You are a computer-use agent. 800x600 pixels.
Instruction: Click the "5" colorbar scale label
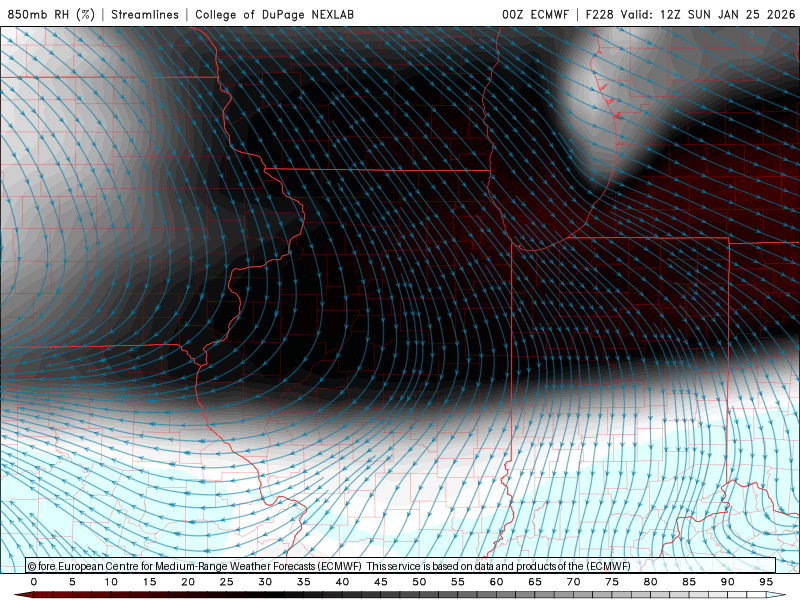[72, 582]
